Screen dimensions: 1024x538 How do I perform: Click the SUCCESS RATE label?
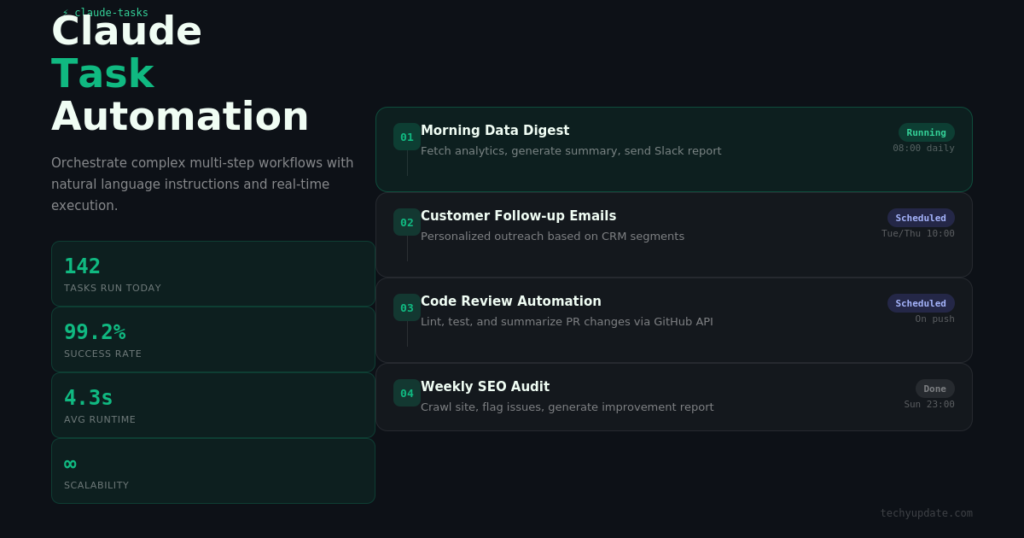pos(103,354)
